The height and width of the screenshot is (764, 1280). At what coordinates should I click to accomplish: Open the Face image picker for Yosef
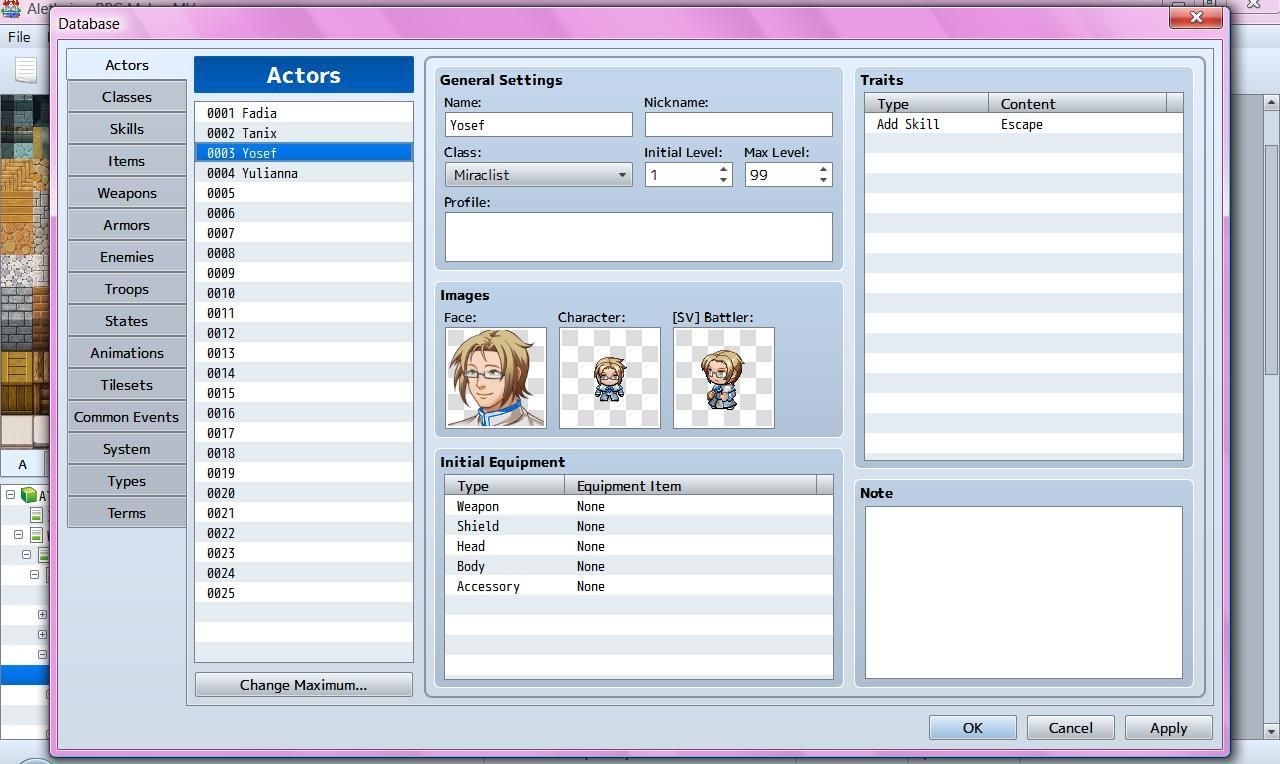point(495,377)
